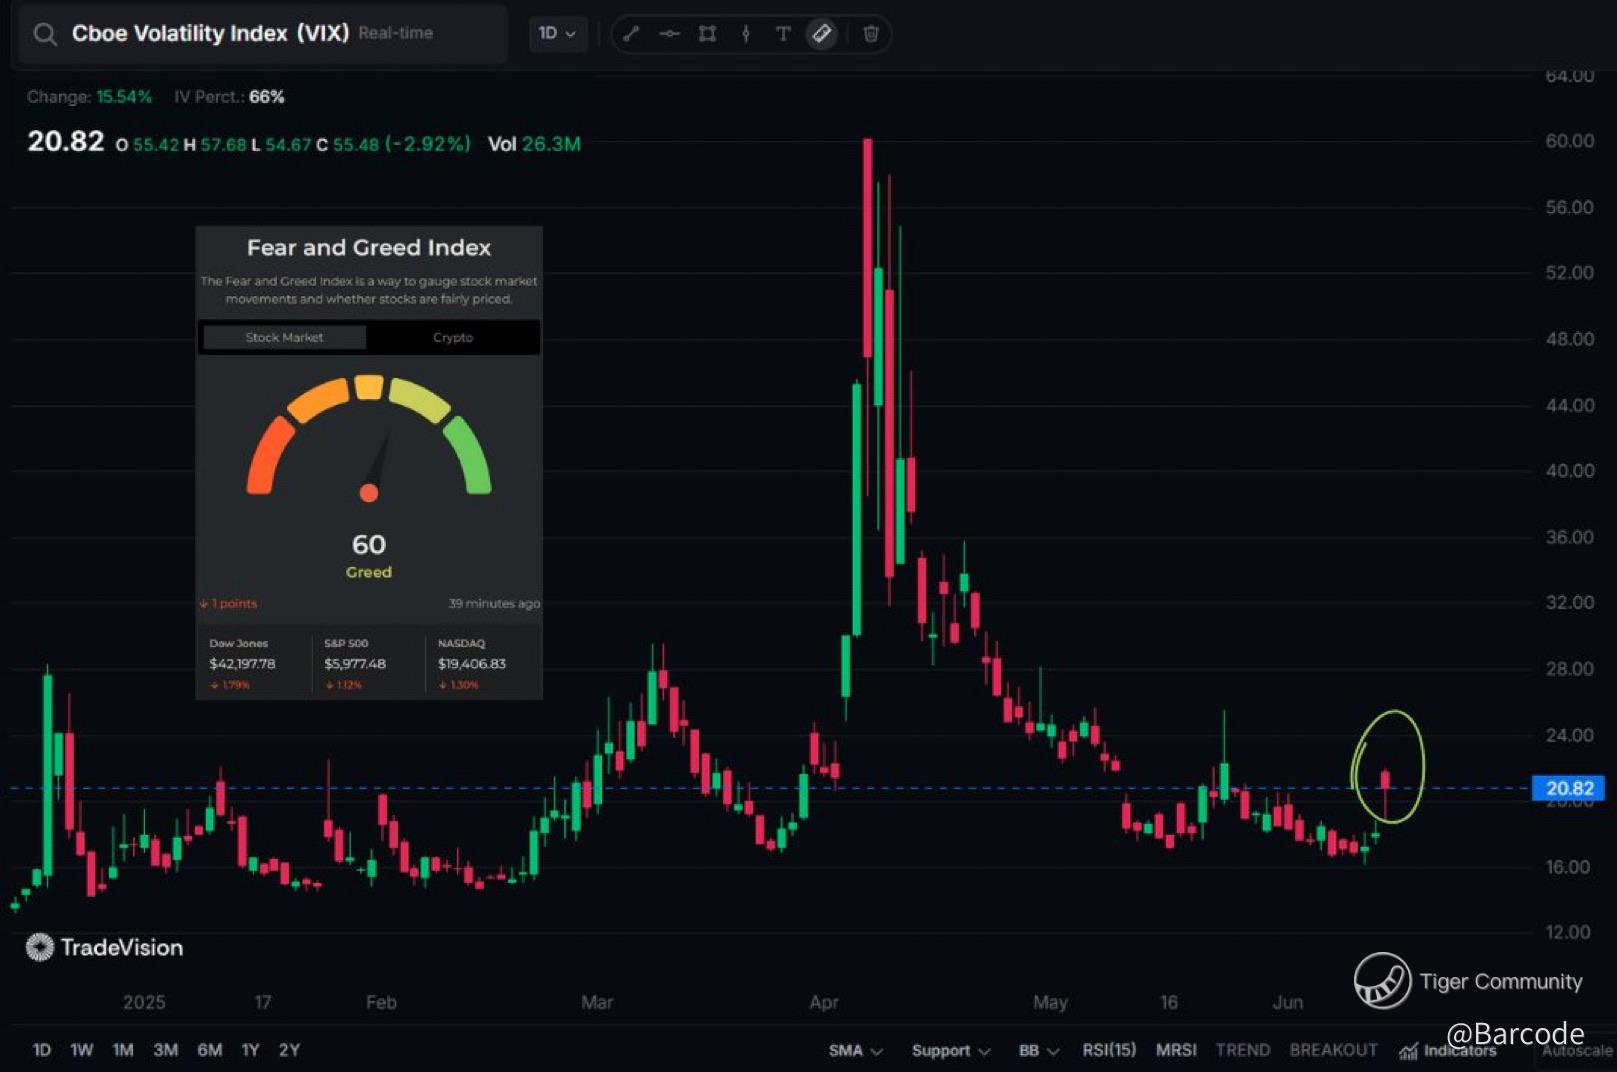Image resolution: width=1617 pixels, height=1072 pixels.
Task: Select the vertical line drawing tool
Action: [x=745, y=34]
